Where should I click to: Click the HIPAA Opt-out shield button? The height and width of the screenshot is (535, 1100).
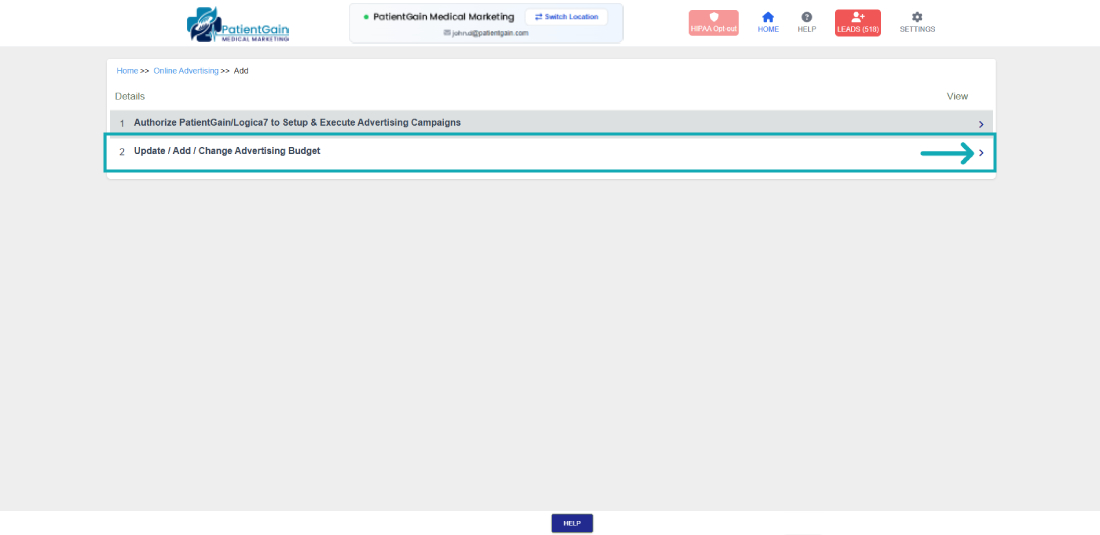(x=713, y=23)
